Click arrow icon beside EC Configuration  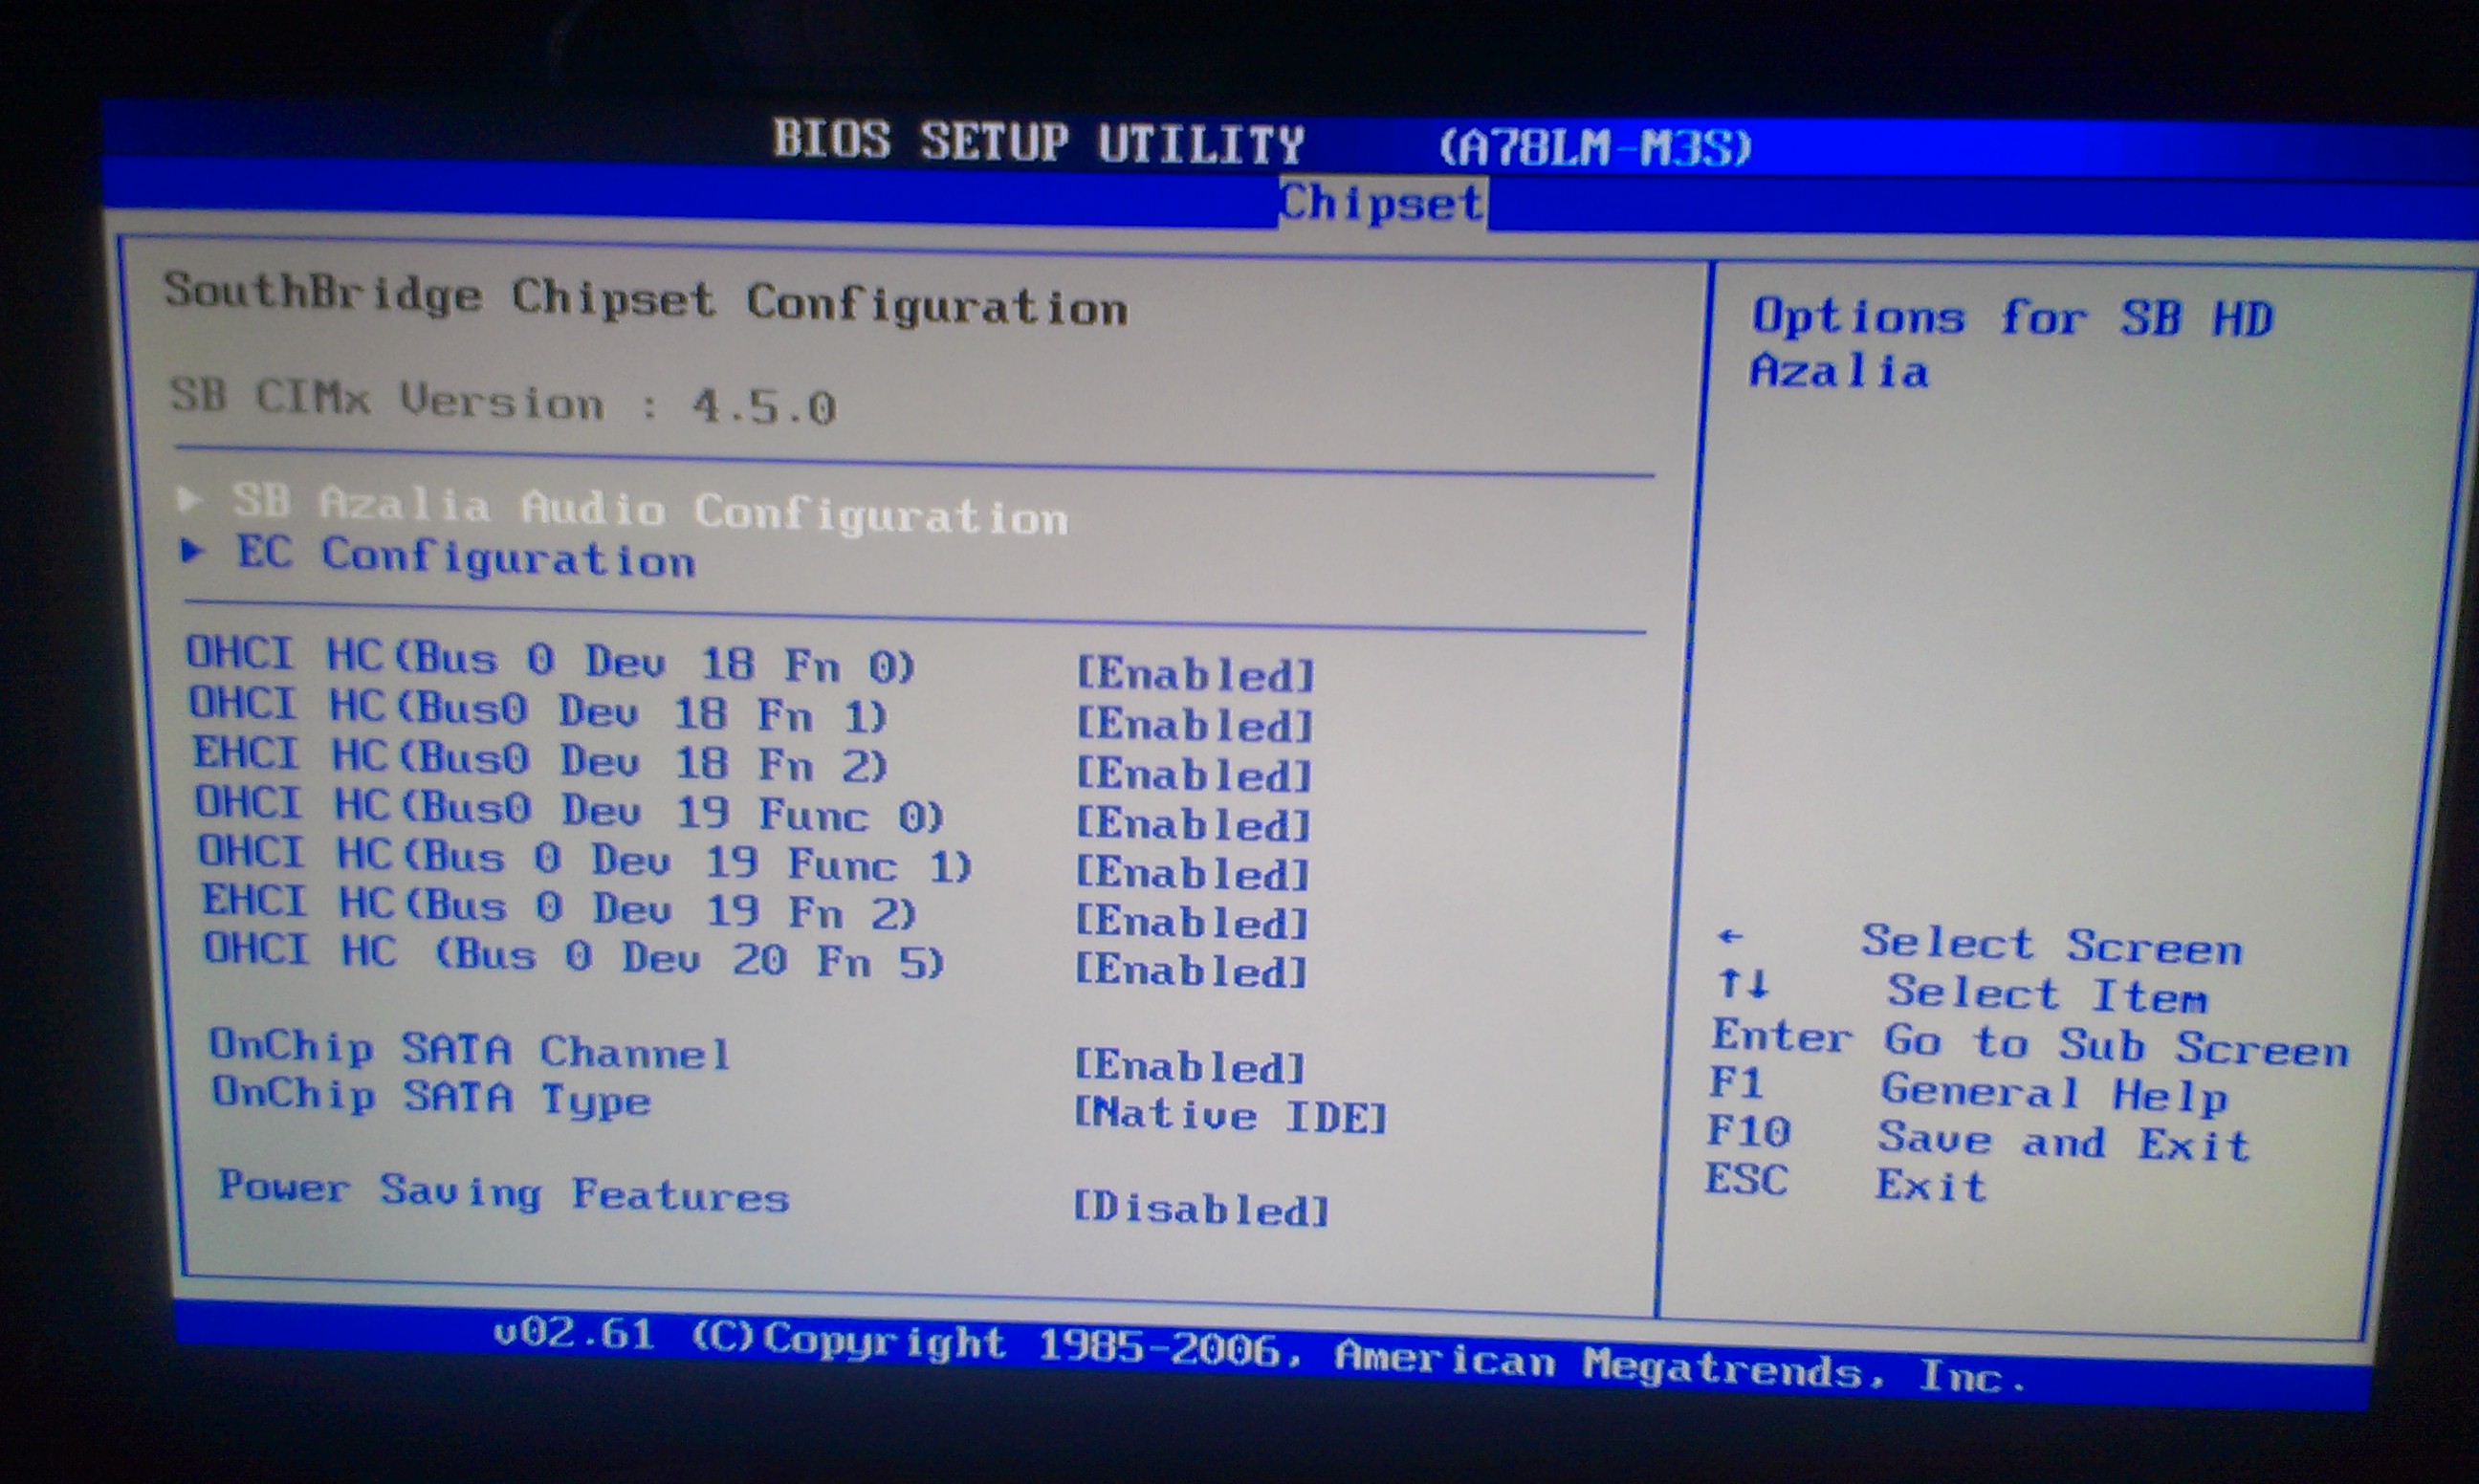[192, 550]
